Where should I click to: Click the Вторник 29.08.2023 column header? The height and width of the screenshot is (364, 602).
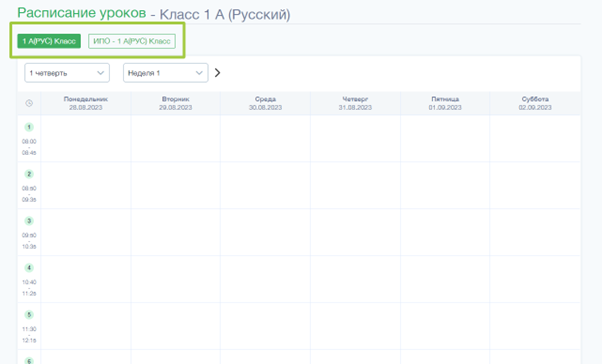coord(175,103)
